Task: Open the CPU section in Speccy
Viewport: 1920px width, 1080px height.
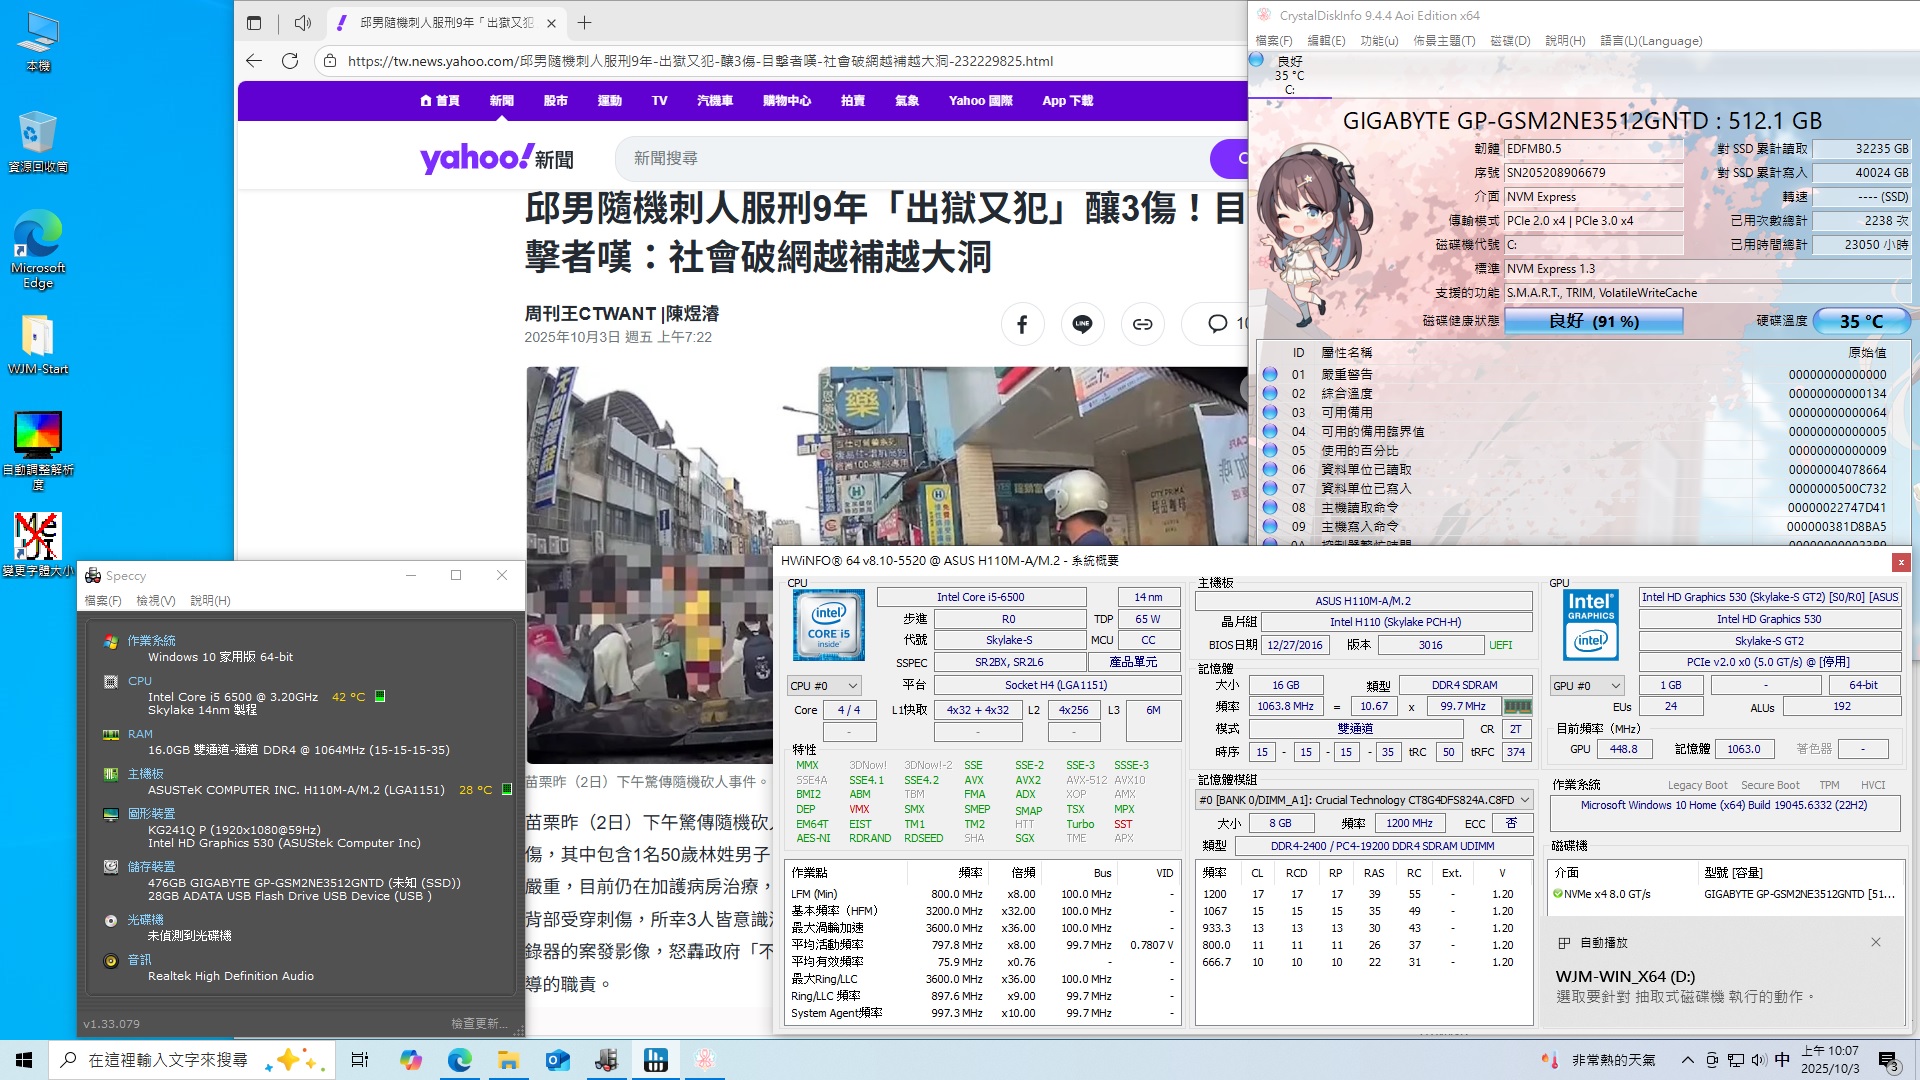Action: 140,681
